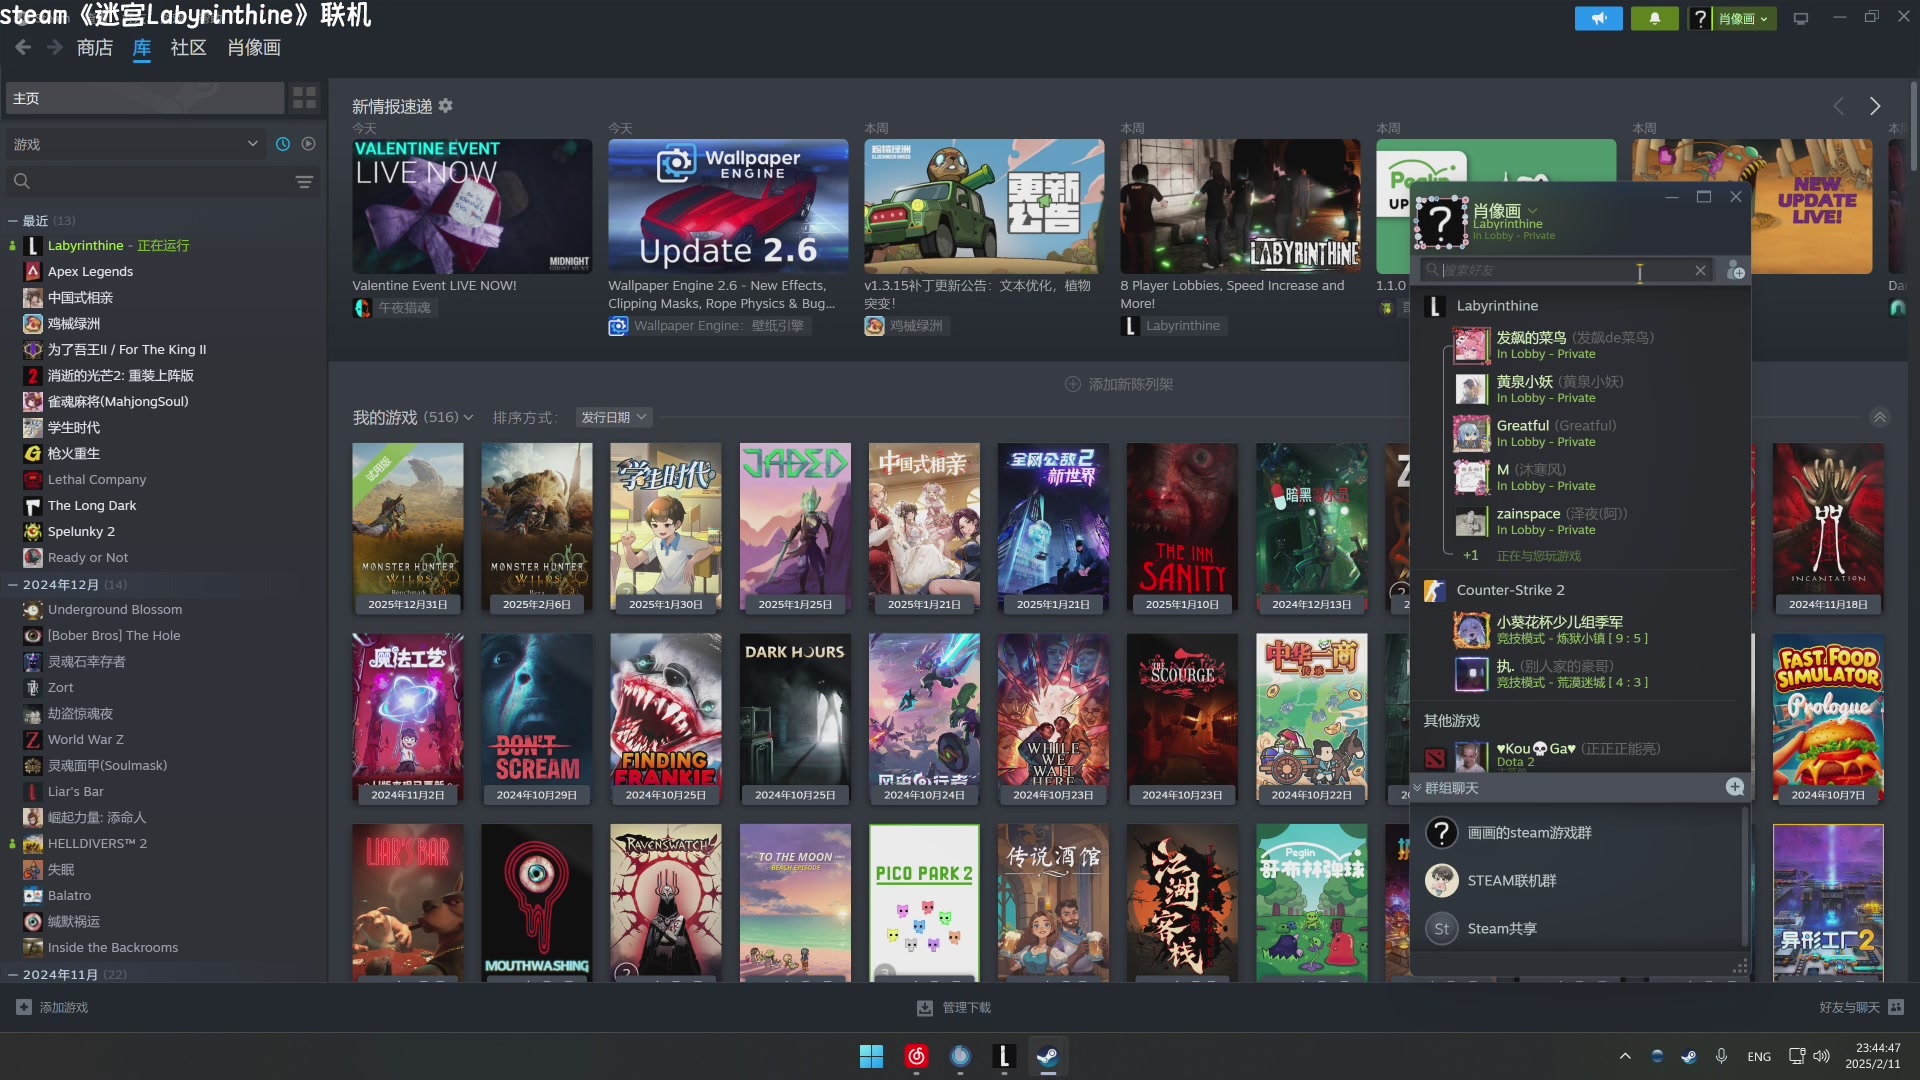Clear the friends search field X
The height and width of the screenshot is (1080, 1920).
click(1700, 270)
